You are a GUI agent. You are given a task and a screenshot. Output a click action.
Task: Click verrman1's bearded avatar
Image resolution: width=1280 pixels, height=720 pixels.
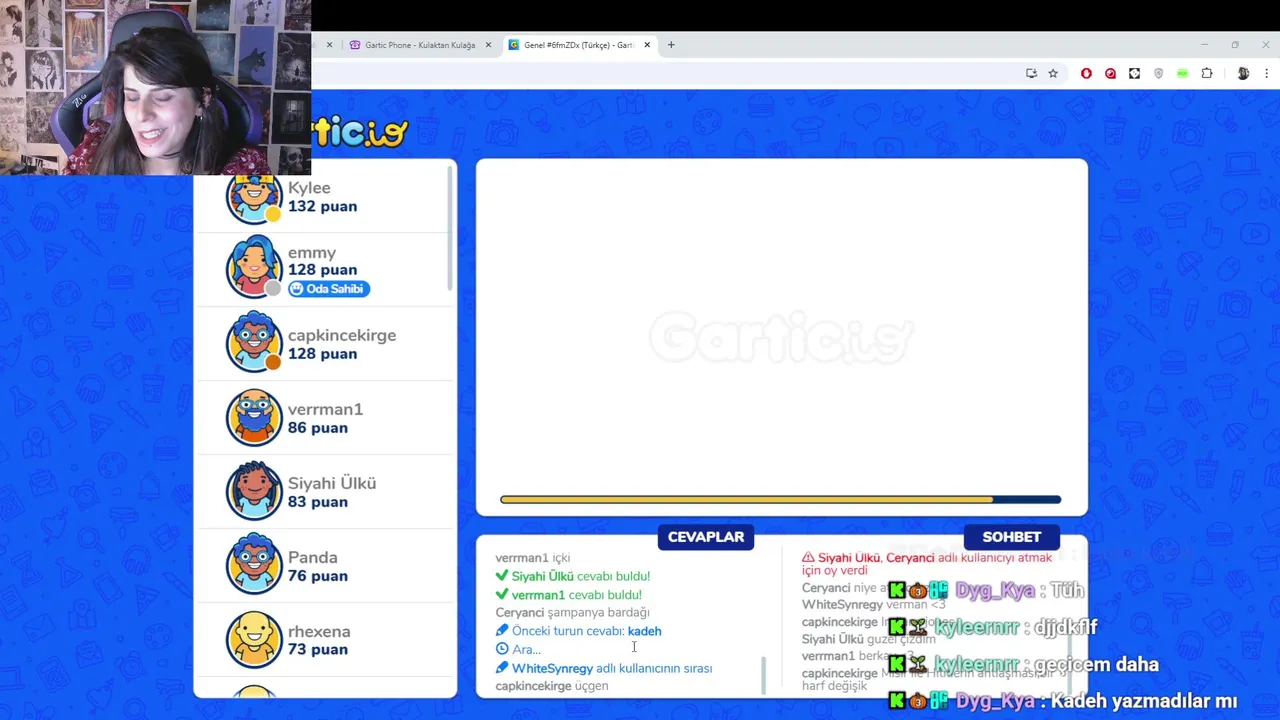pyautogui.click(x=254, y=417)
